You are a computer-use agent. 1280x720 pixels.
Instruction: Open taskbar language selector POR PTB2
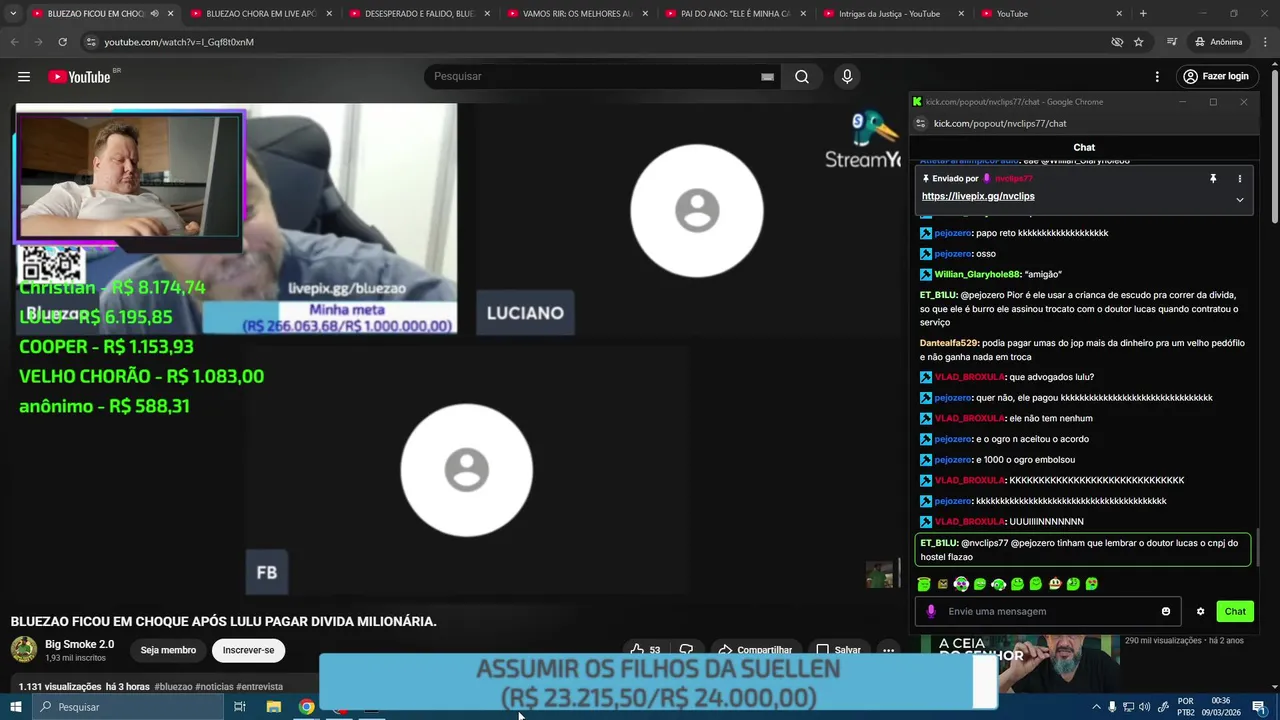pos(1186,707)
